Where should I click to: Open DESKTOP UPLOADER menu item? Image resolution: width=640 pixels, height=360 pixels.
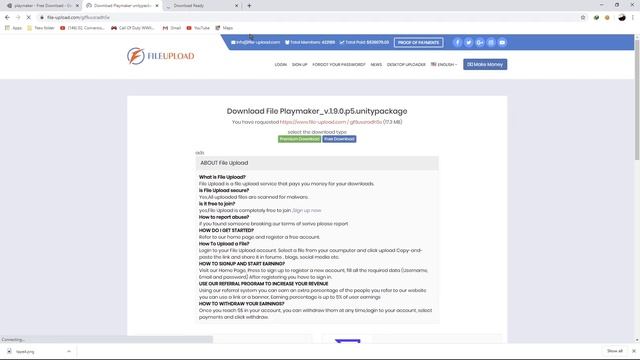406,64
